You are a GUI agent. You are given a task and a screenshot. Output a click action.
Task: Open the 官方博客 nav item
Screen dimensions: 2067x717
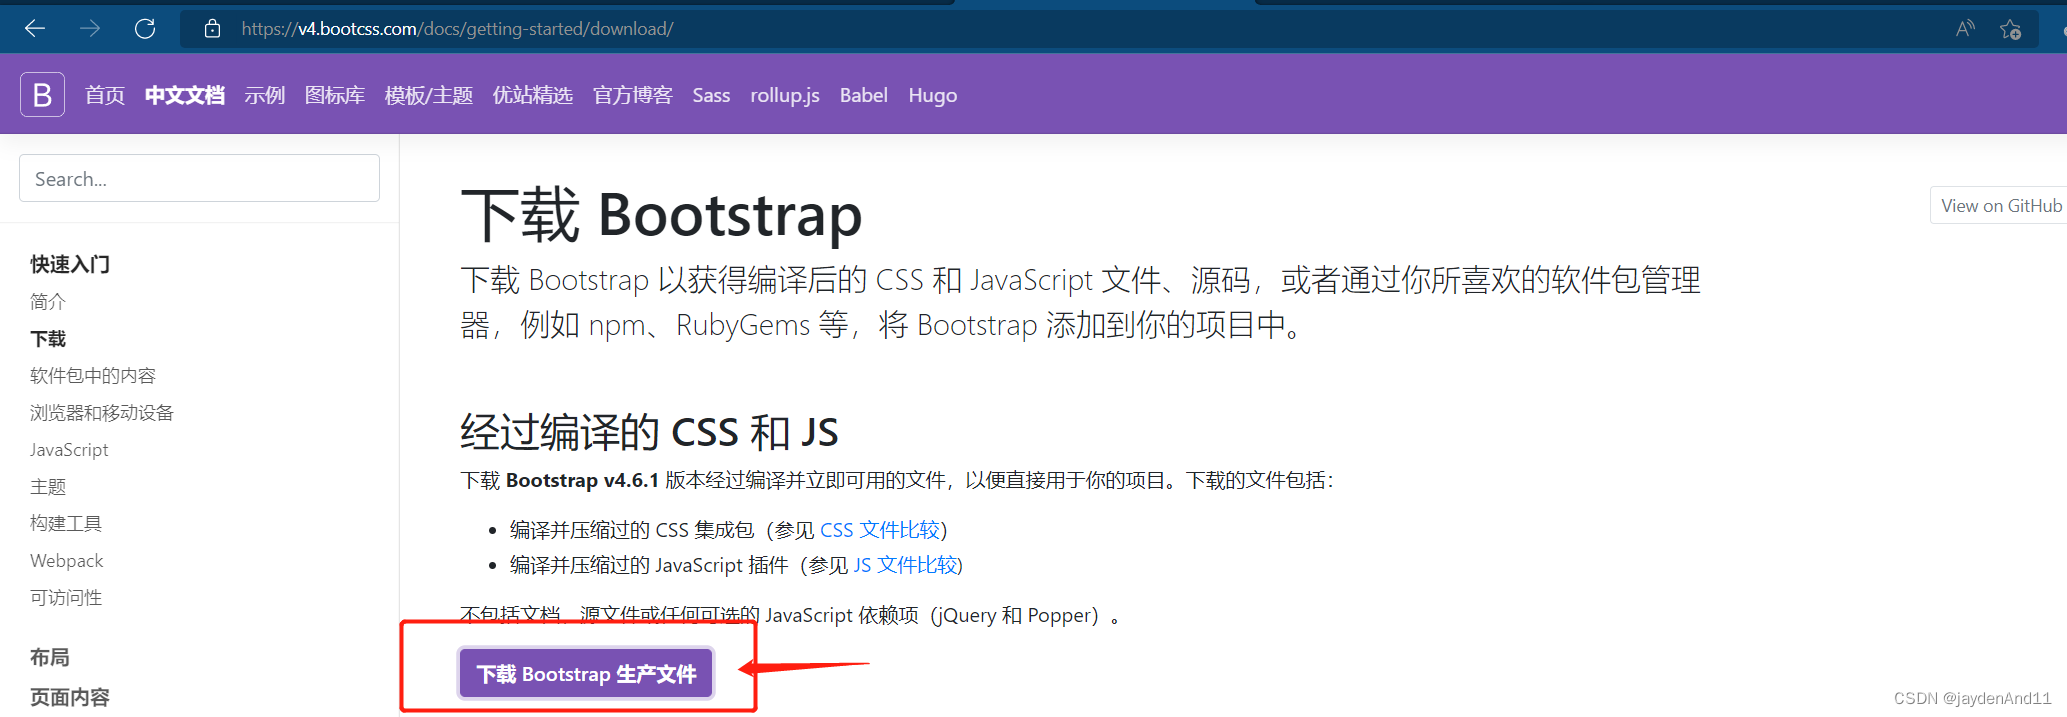coord(633,95)
